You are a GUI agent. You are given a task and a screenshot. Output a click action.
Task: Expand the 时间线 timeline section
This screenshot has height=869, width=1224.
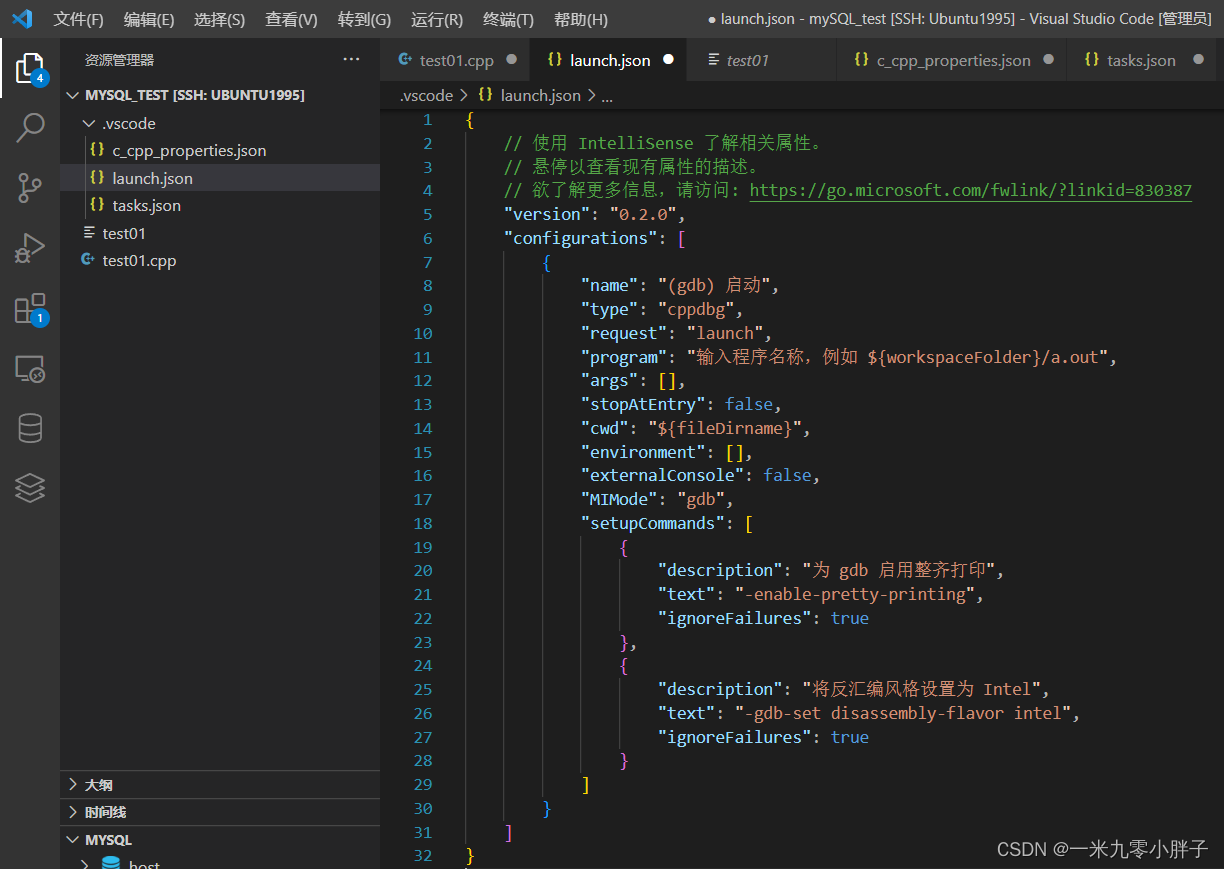(x=105, y=812)
